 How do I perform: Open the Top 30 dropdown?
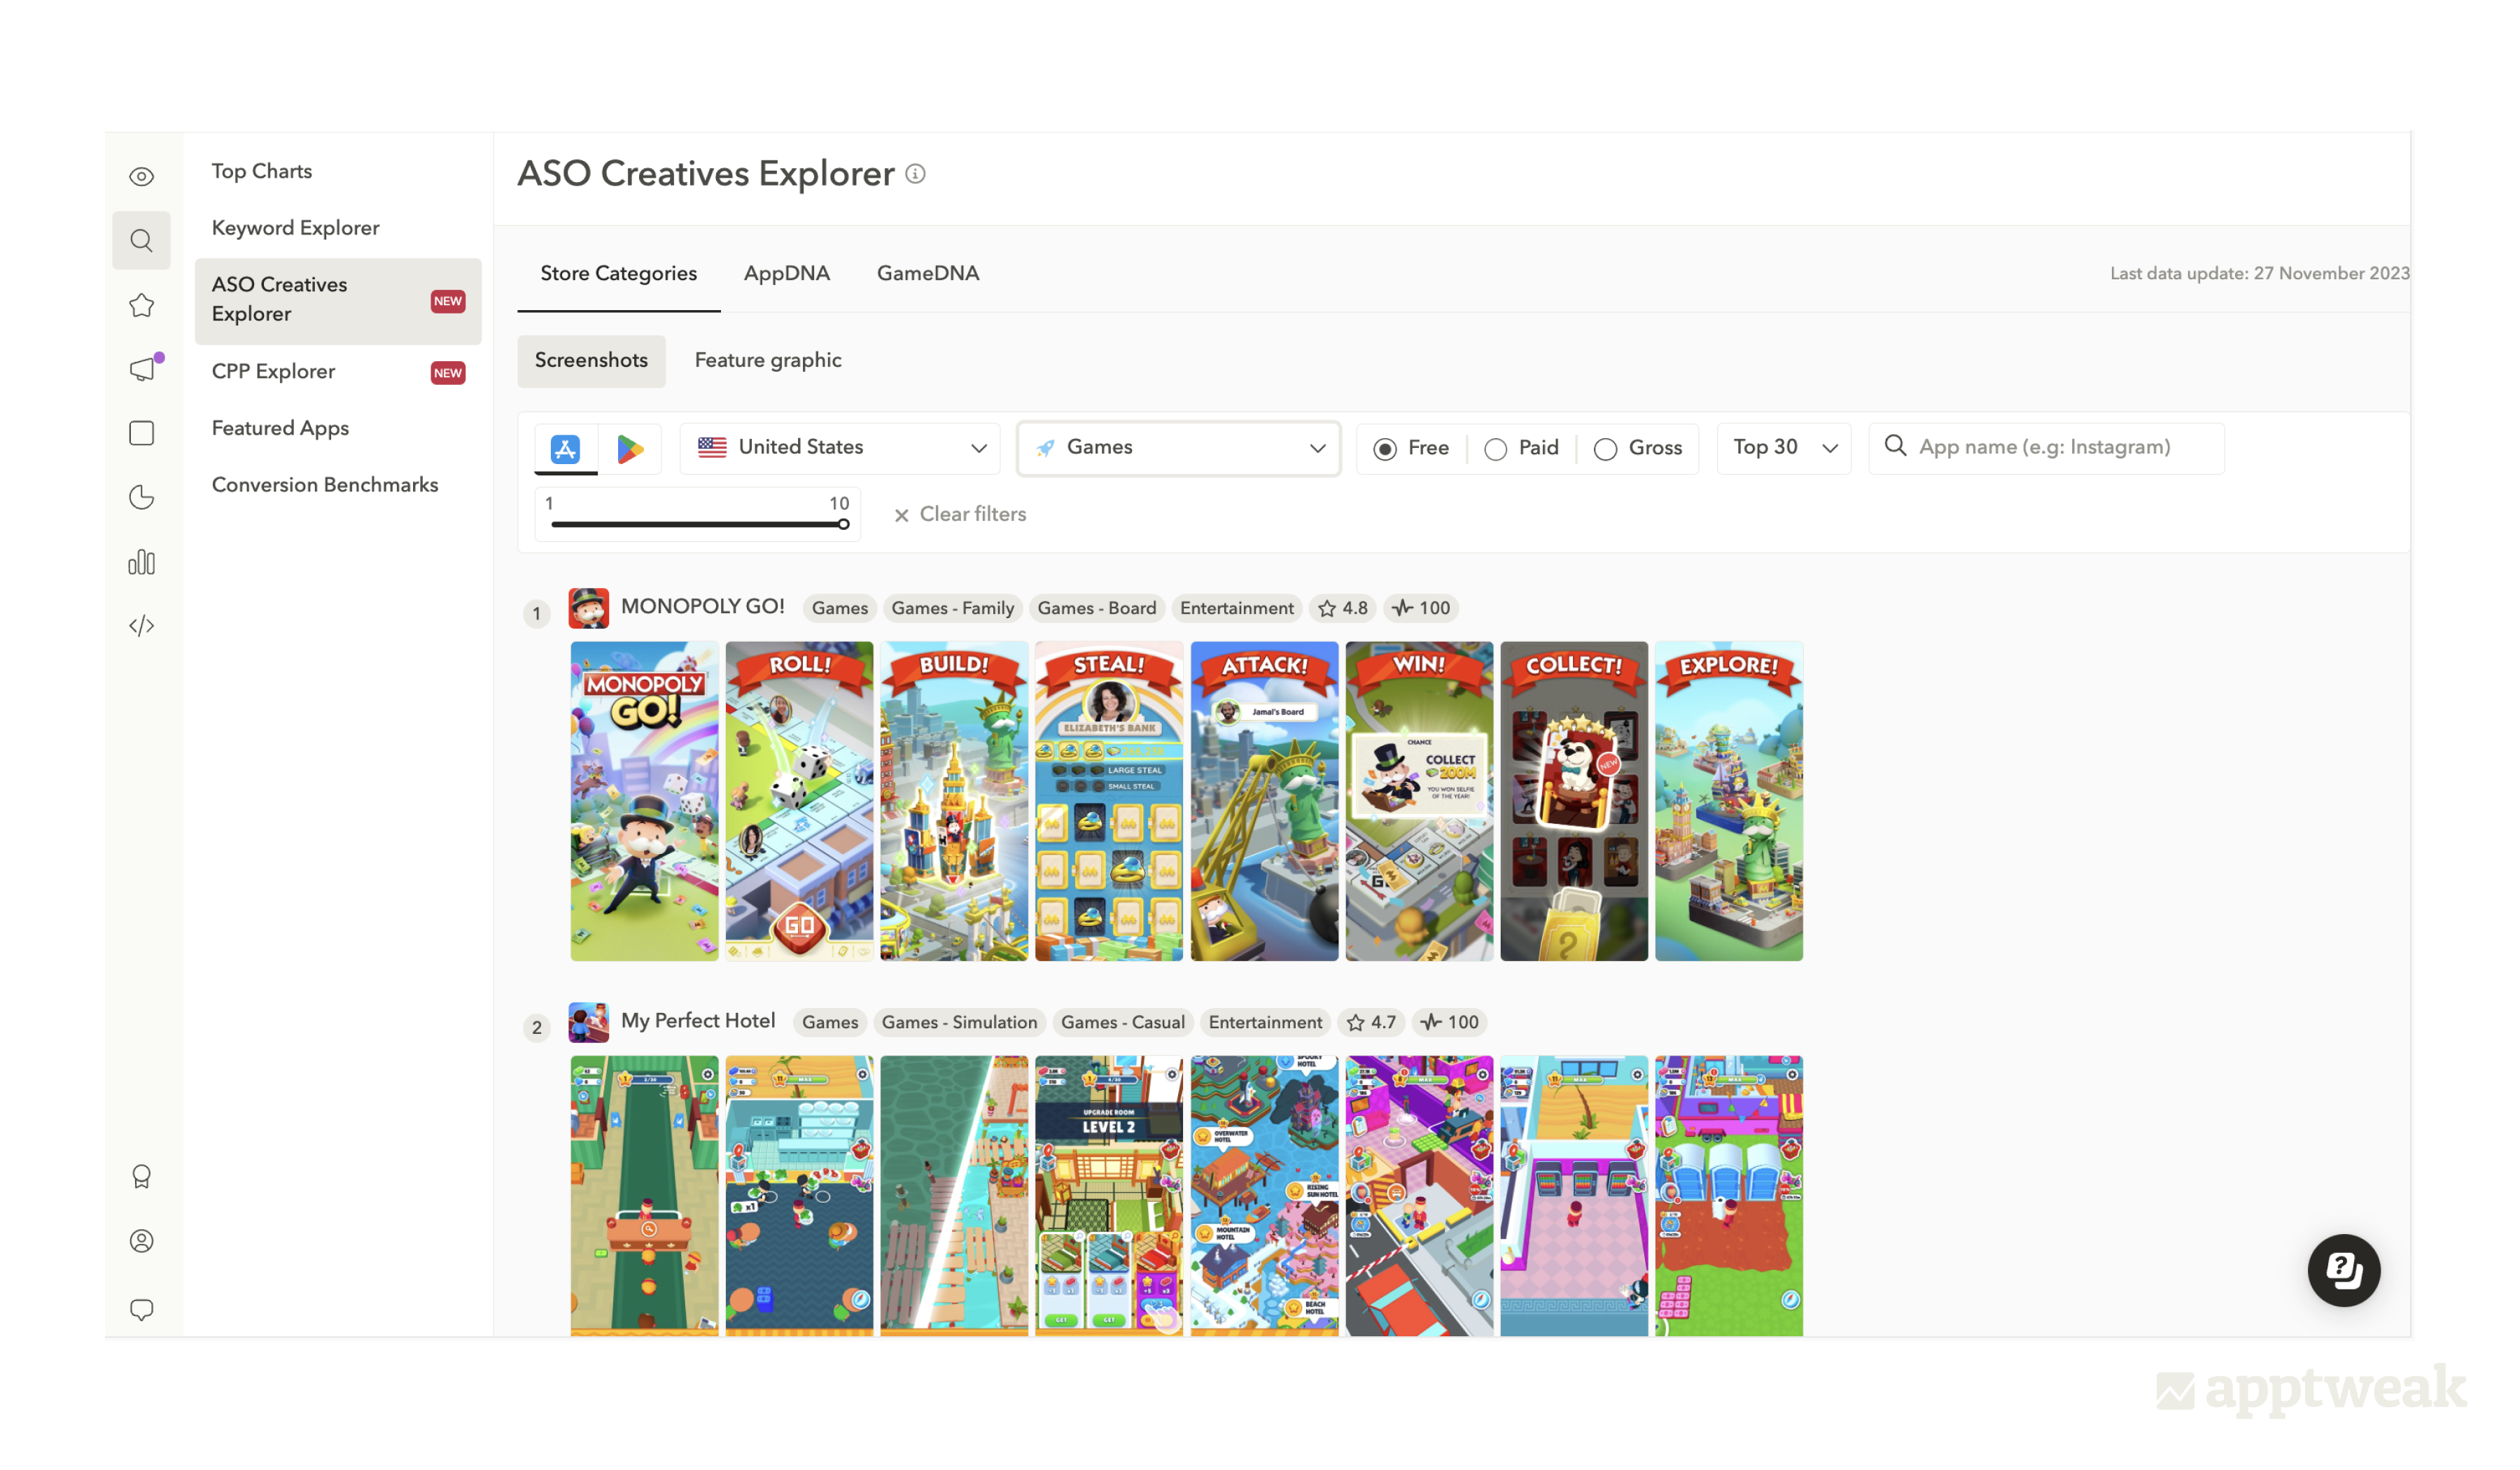[1783, 448]
